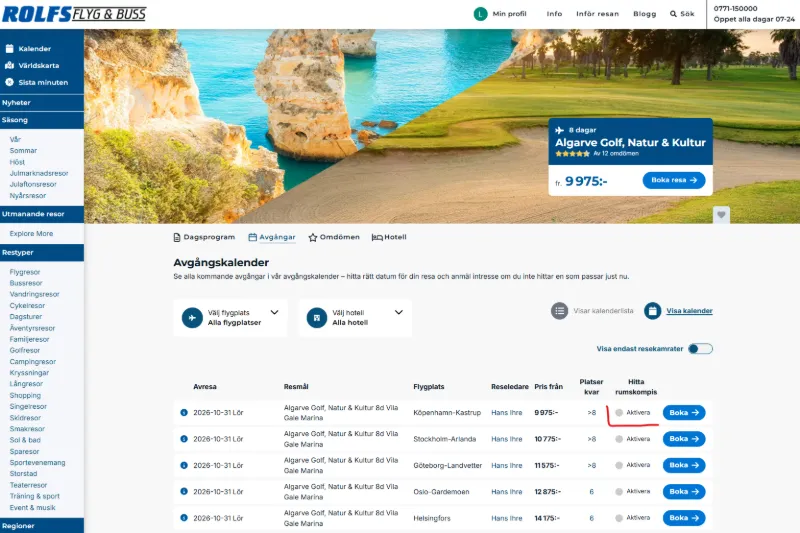Collapse Utmanande resor sidebar section

point(42,214)
